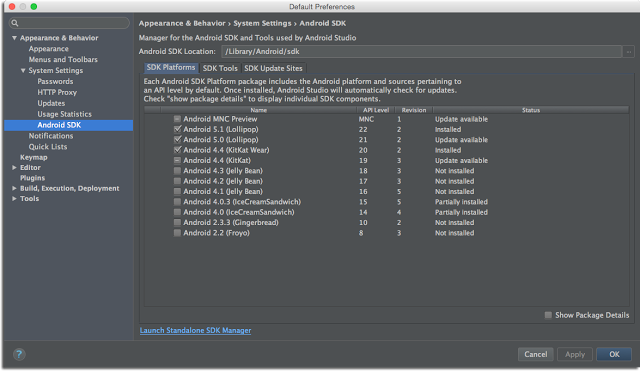This screenshot has width=640, height=371.
Task: Expand Build, Execution, Deployment arrow
Action: [14, 189]
